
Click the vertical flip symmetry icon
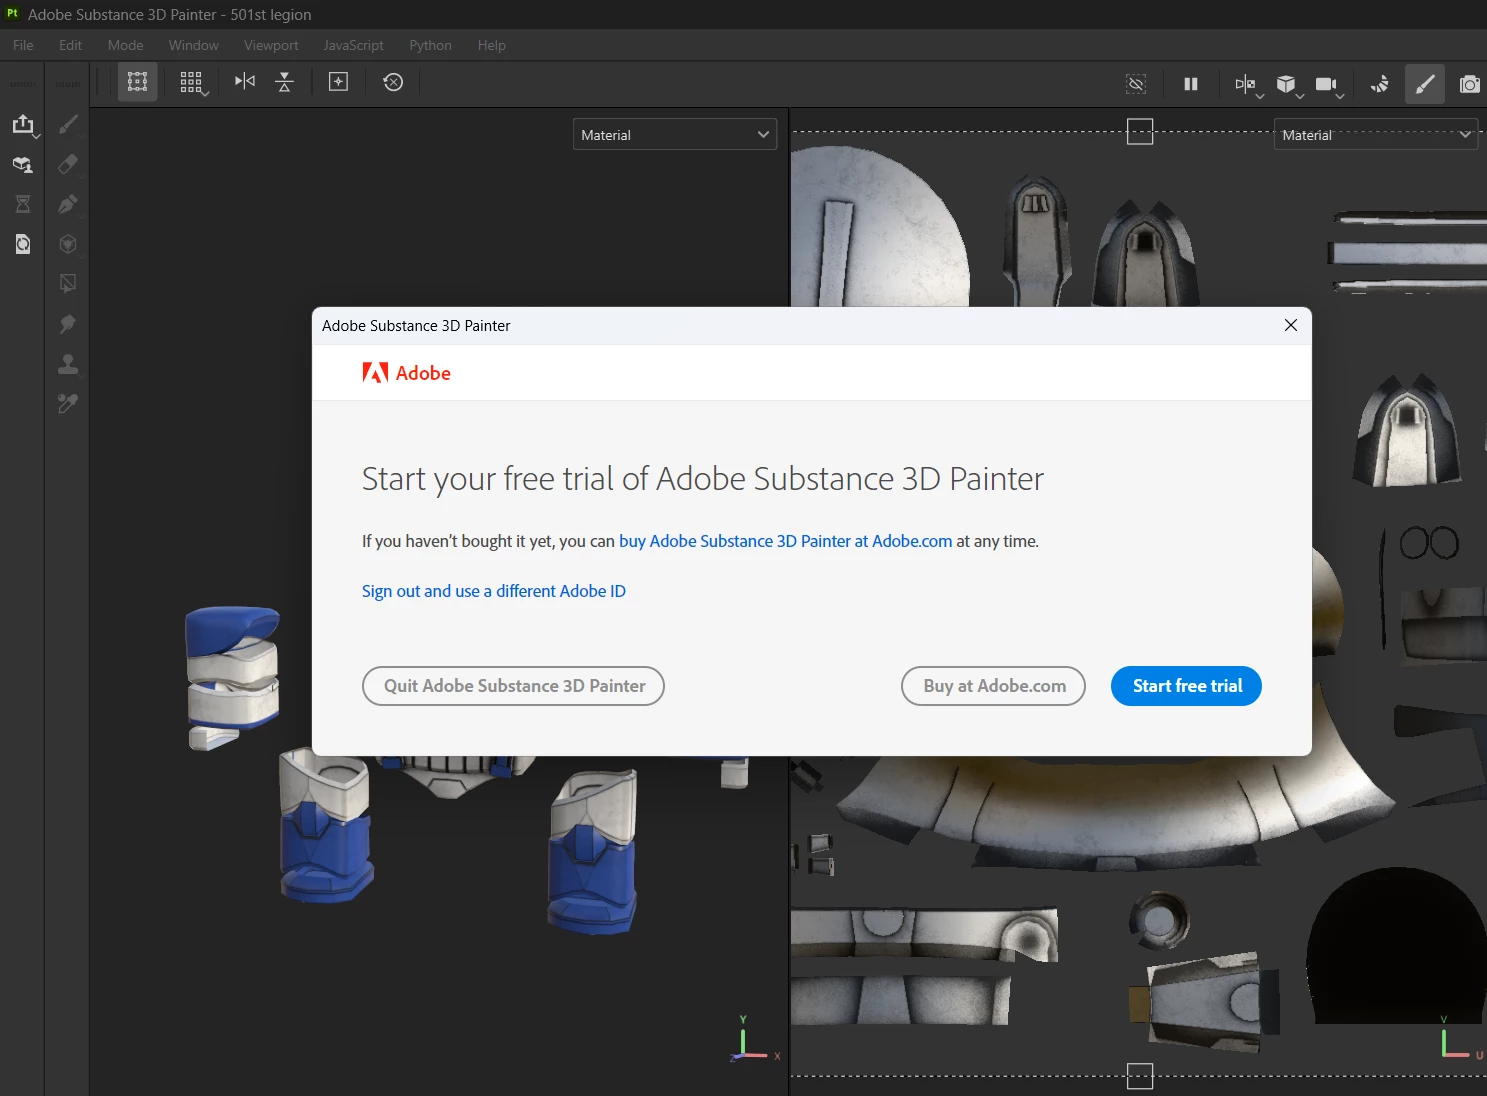pyautogui.click(x=284, y=82)
